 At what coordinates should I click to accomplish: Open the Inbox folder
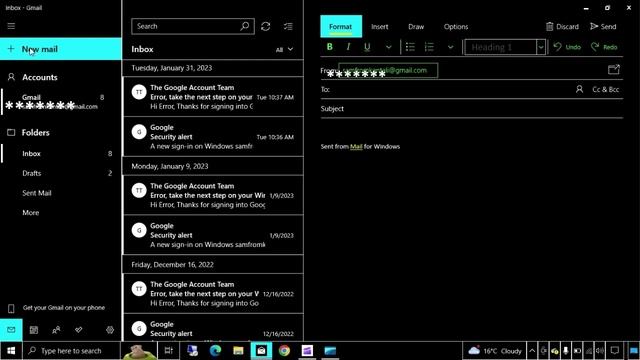(61, 153)
